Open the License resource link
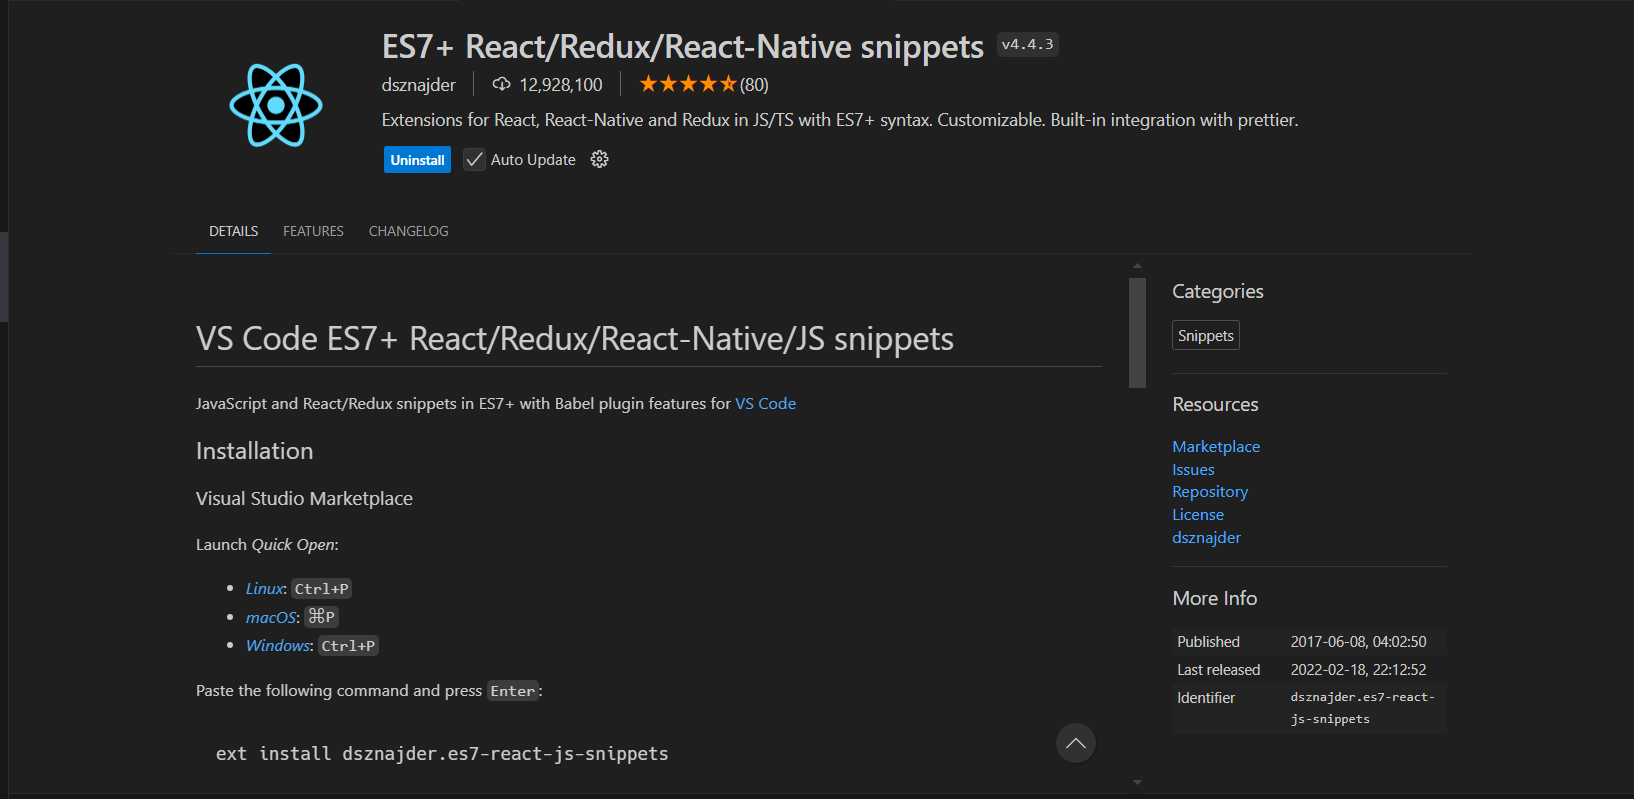 pyautogui.click(x=1198, y=515)
